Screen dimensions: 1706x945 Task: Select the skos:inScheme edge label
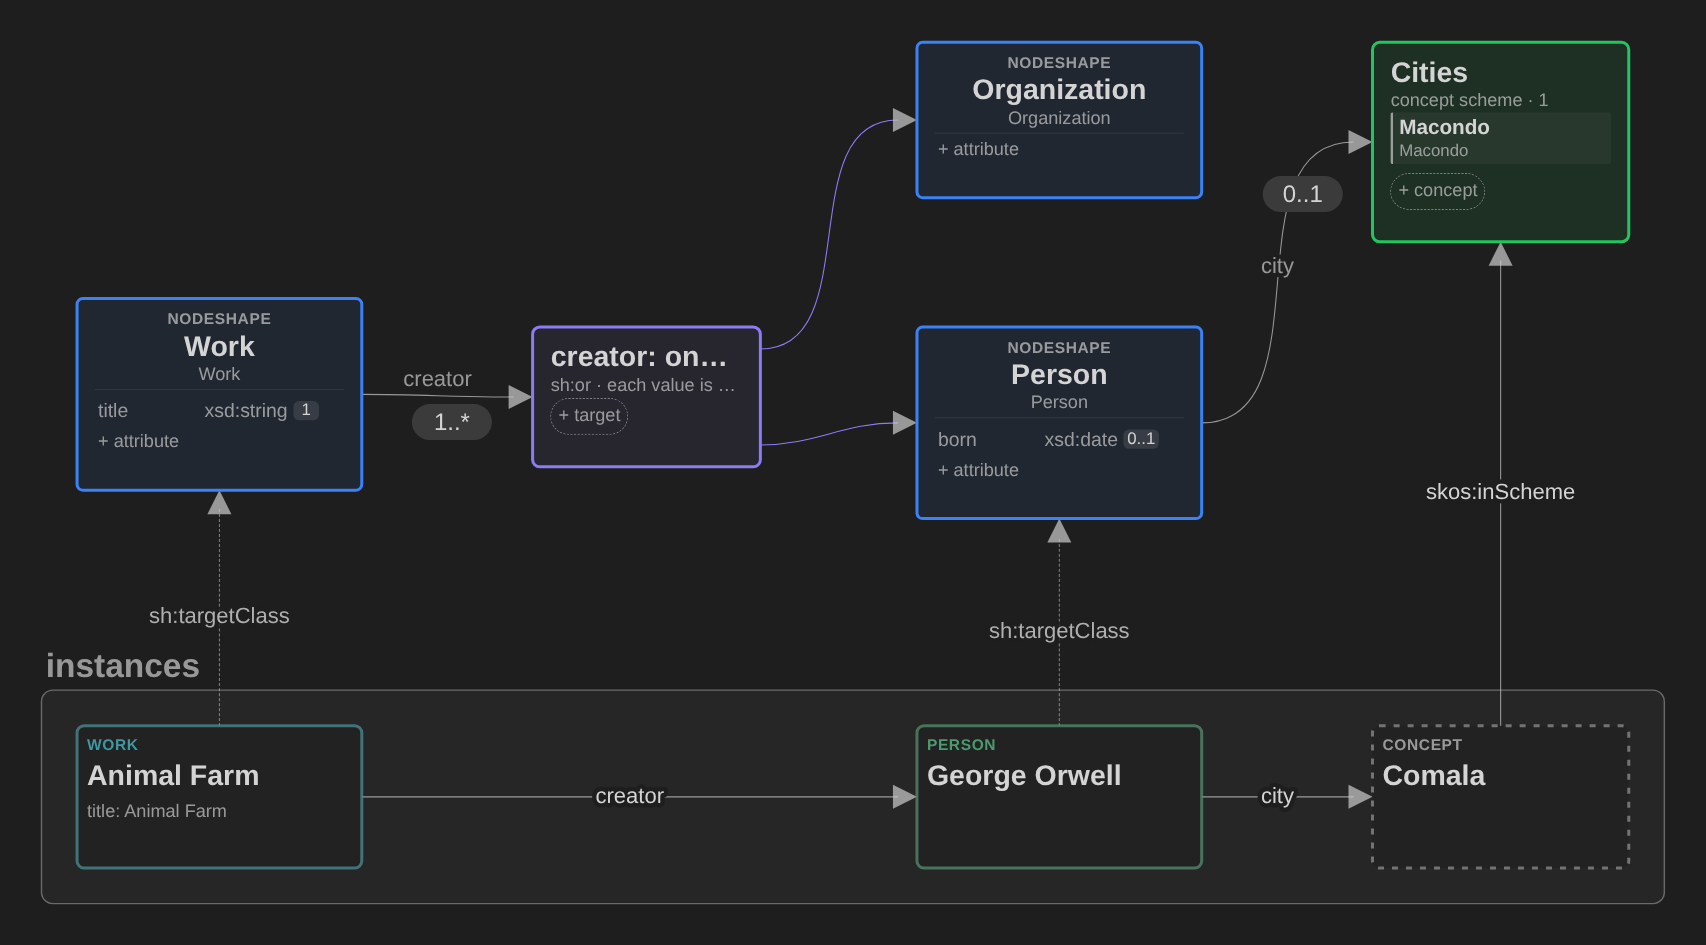point(1500,492)
